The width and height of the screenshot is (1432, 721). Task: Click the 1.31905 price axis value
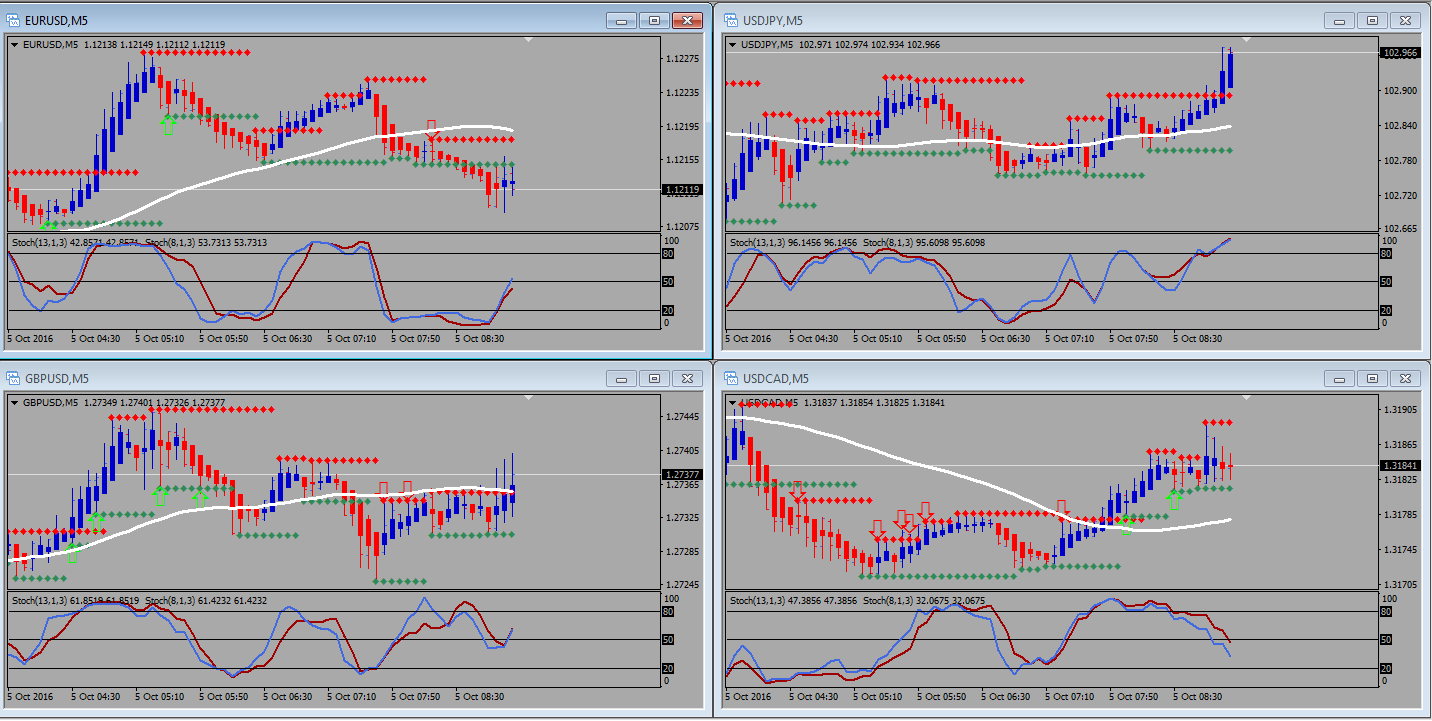pyautogui.click(x=1399, y=410)
